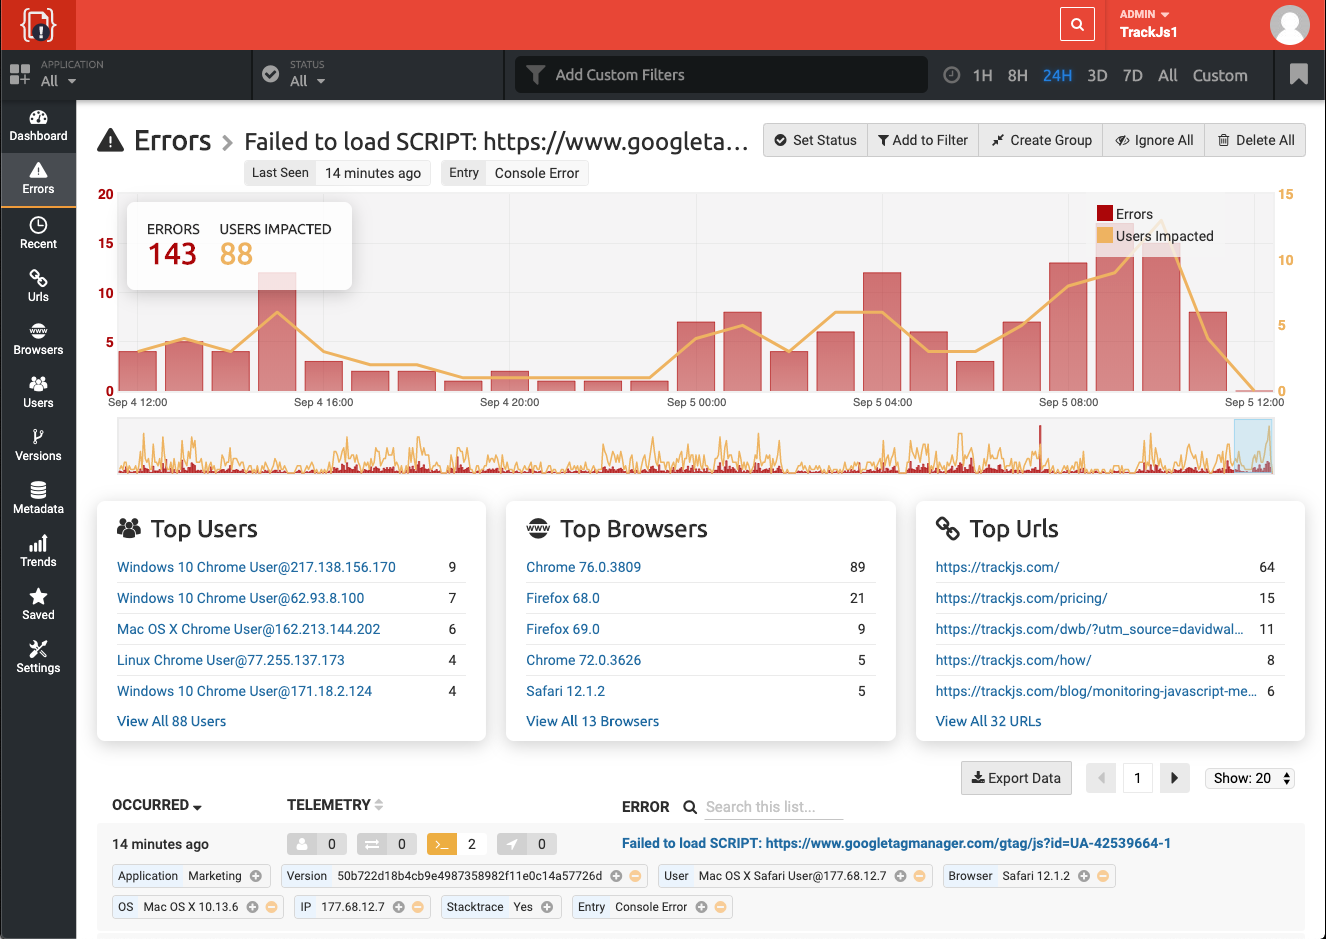The width and height of the screenshot is (1326, 939).
Task: Click the network telemetry icon showing 0
Action: (372, 844)
